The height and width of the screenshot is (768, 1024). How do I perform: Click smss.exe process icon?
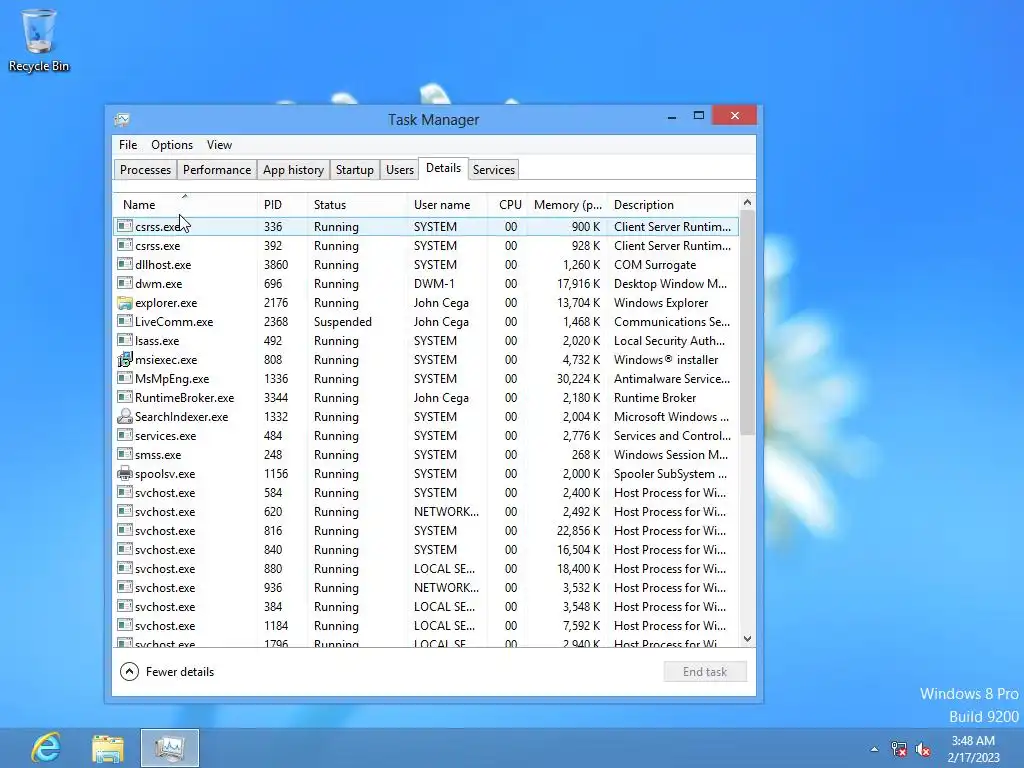[x=125, y=454]
